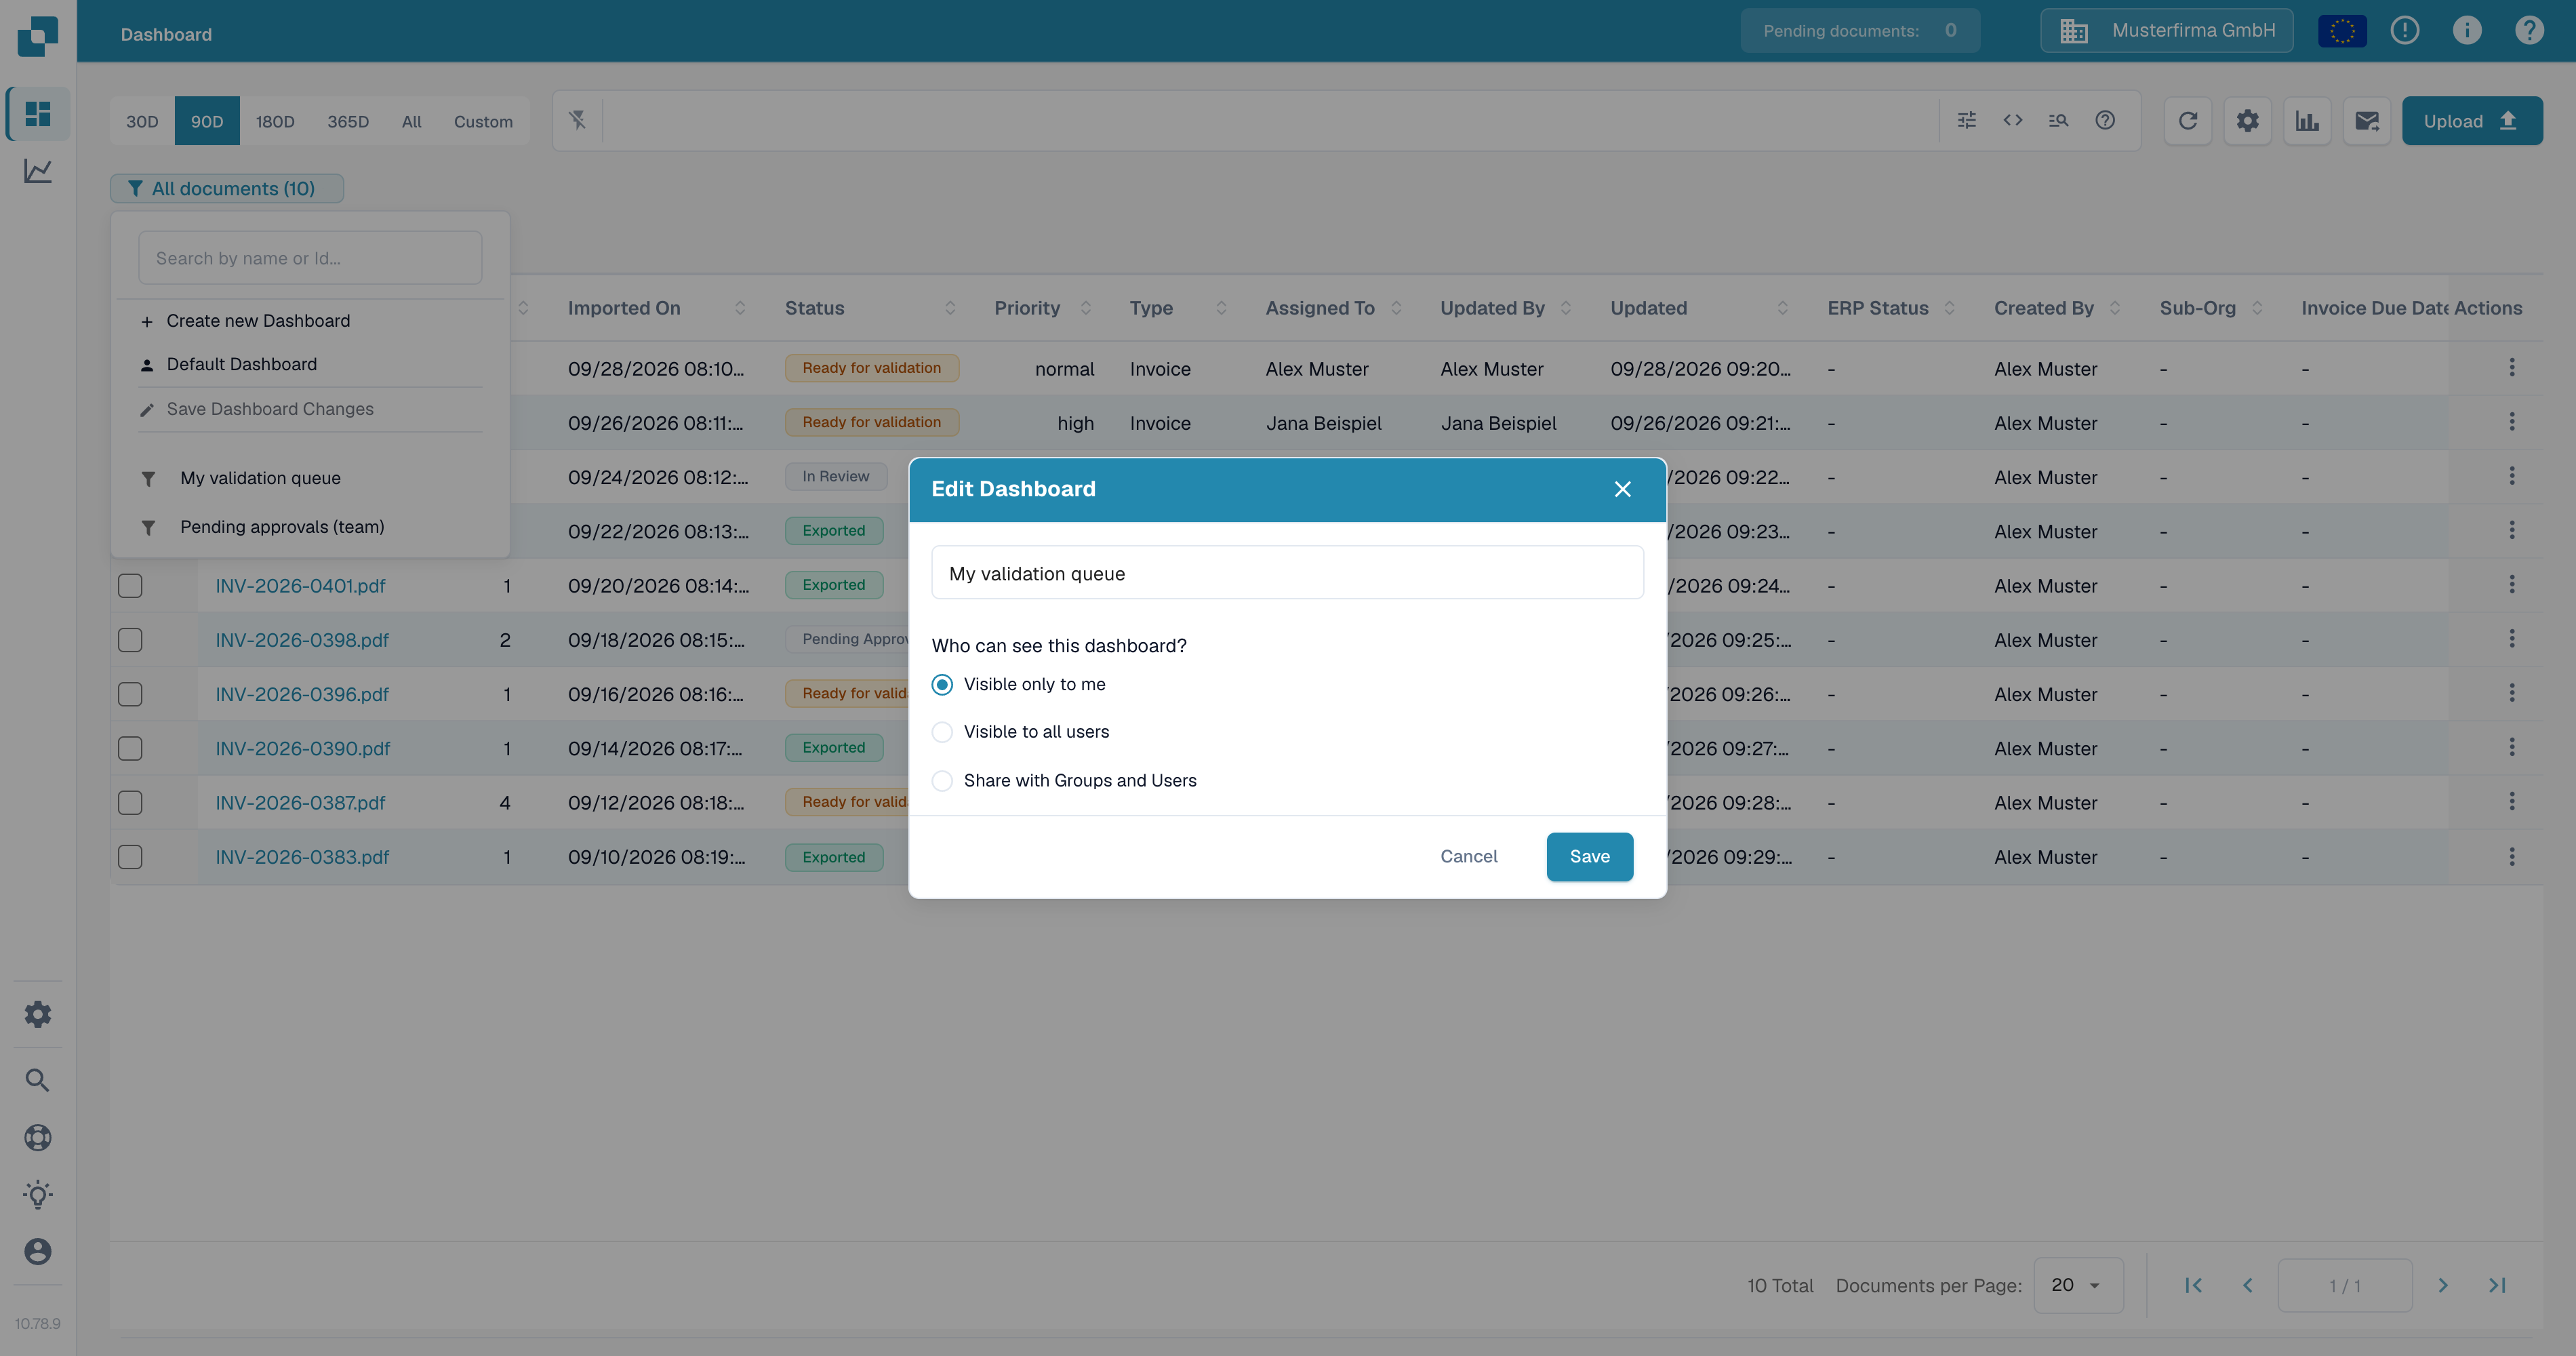The image size is (2576, 1356).
Task: Check the box for INV-2026-0398.pdf
Action: [130, 640]
